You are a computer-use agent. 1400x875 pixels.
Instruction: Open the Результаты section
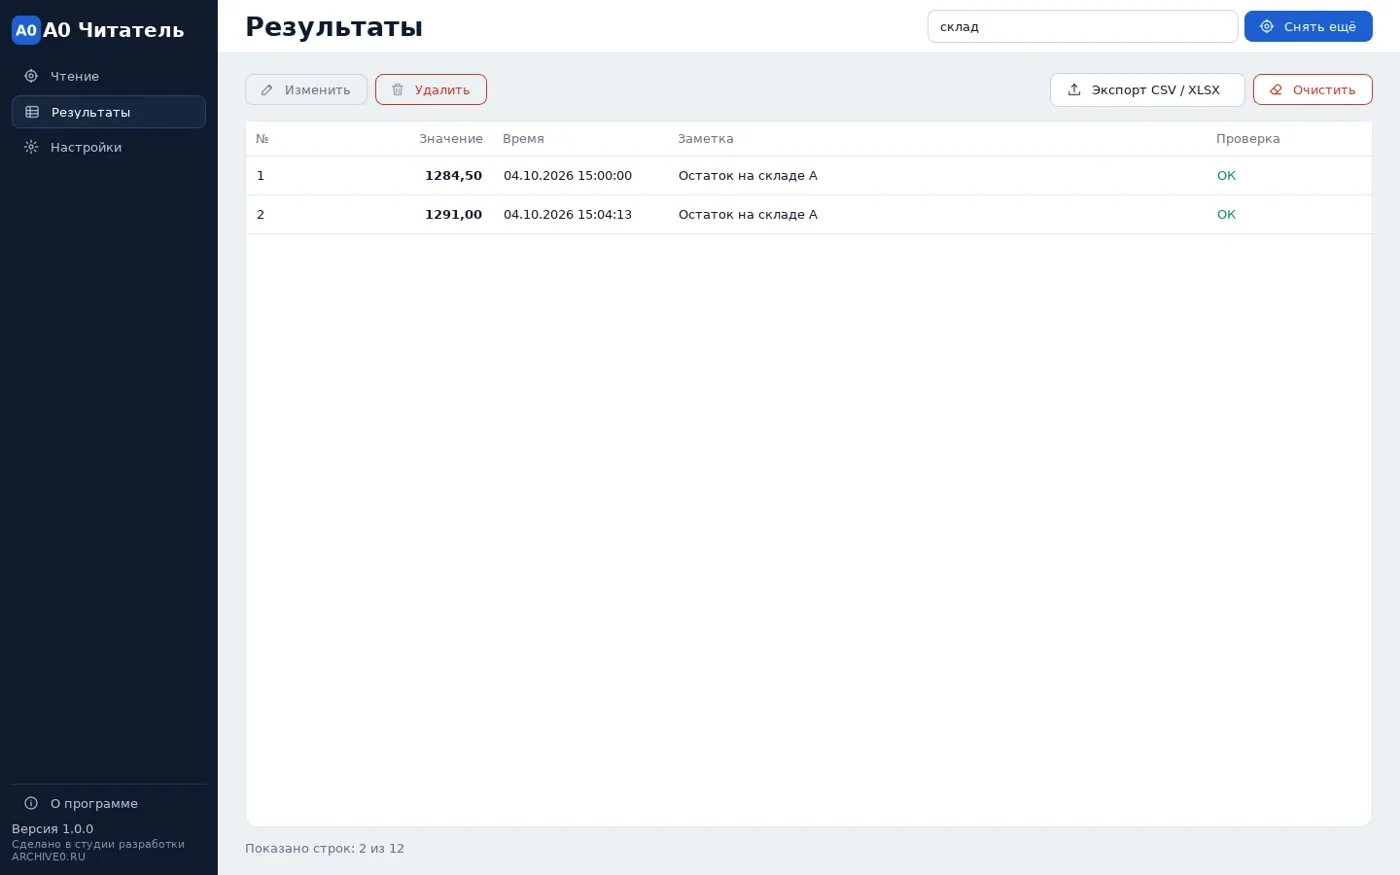tap(108, 112)
